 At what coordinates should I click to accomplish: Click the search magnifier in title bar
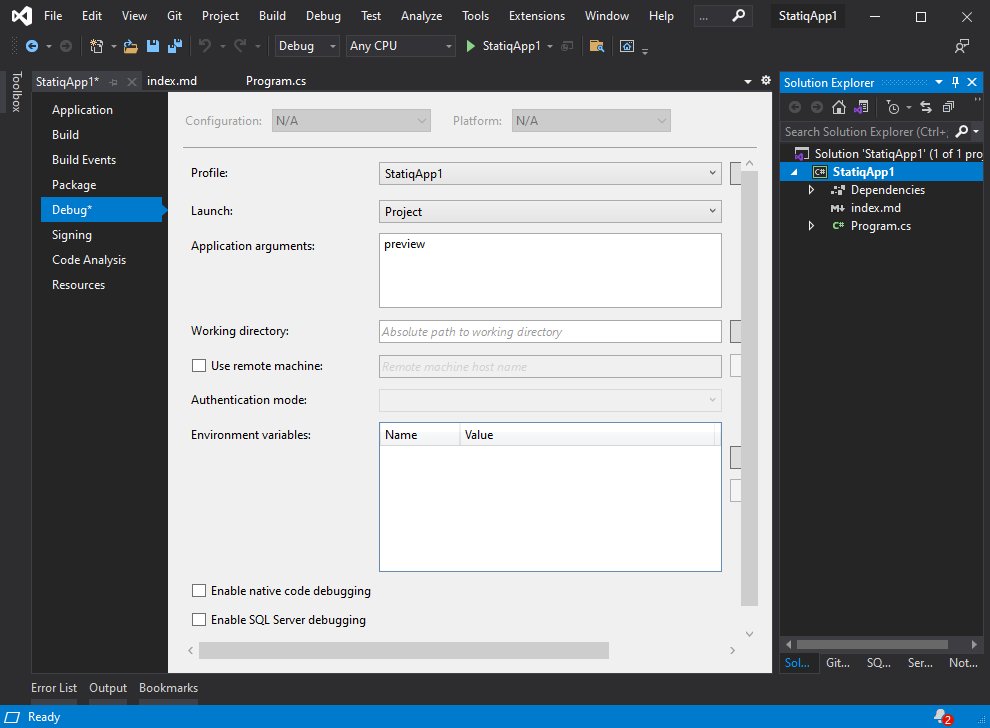click(x=738, y=16)
